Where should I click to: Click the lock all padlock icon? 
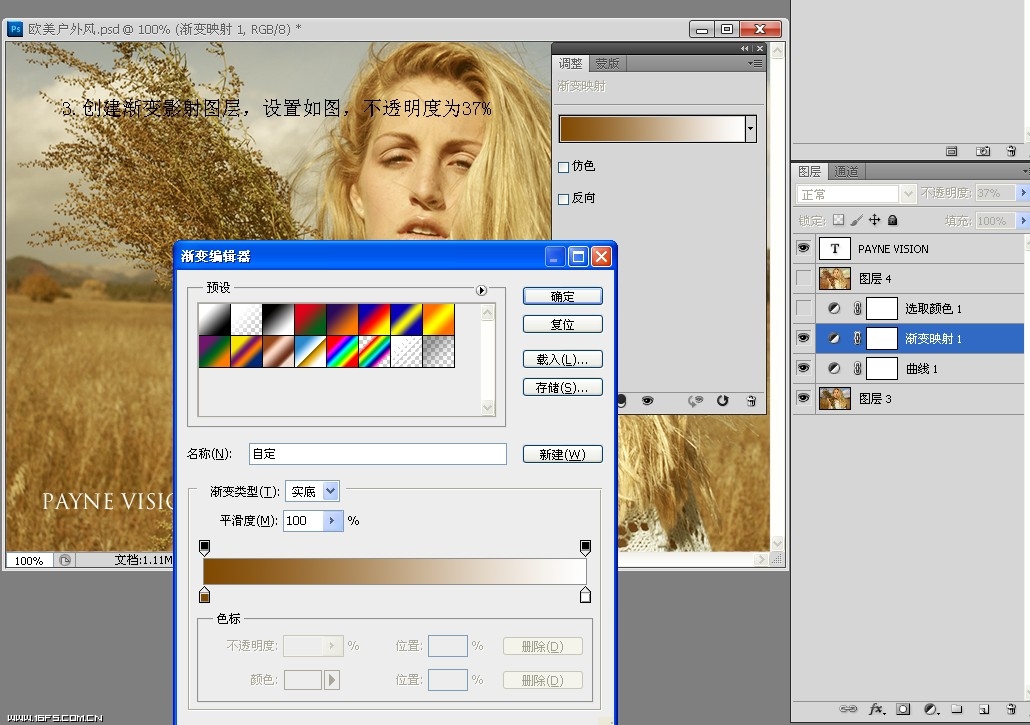892,220
